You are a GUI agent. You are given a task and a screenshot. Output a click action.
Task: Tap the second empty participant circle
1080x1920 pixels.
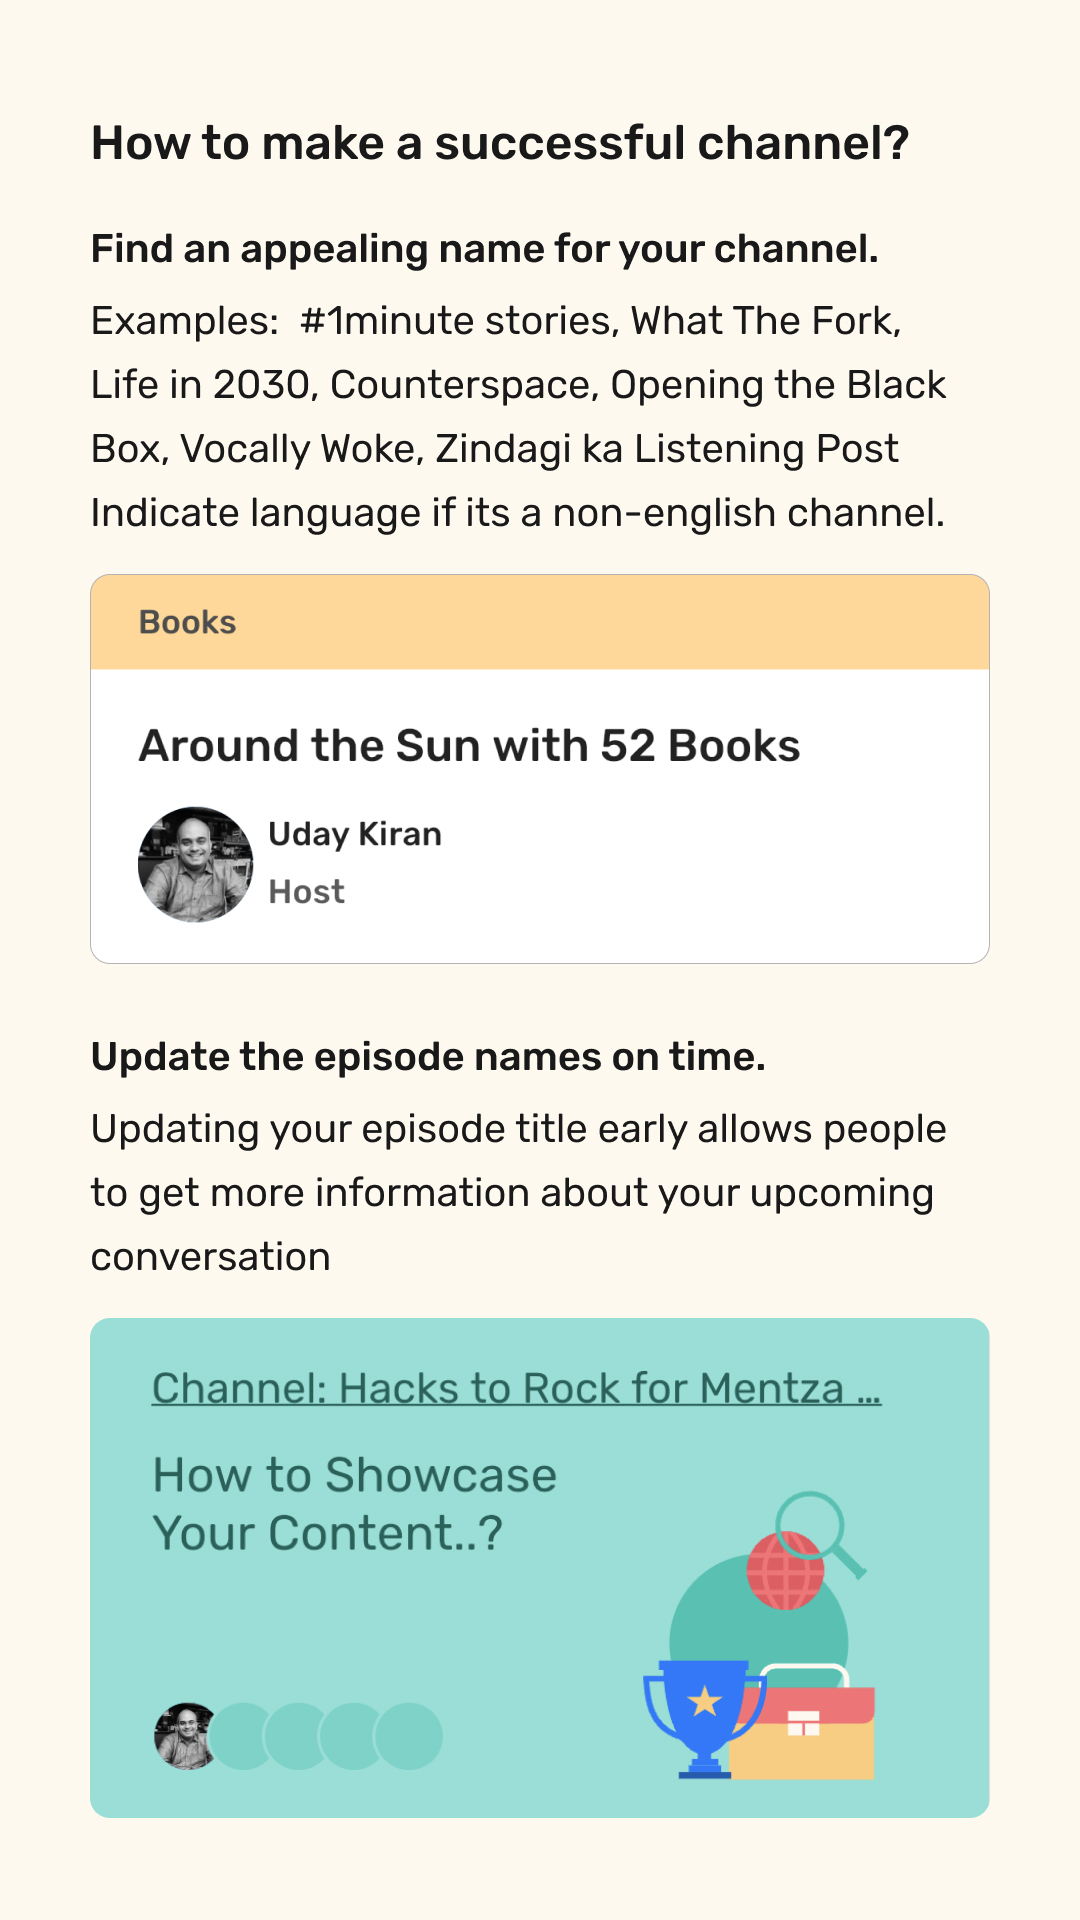click(298, 1736)
